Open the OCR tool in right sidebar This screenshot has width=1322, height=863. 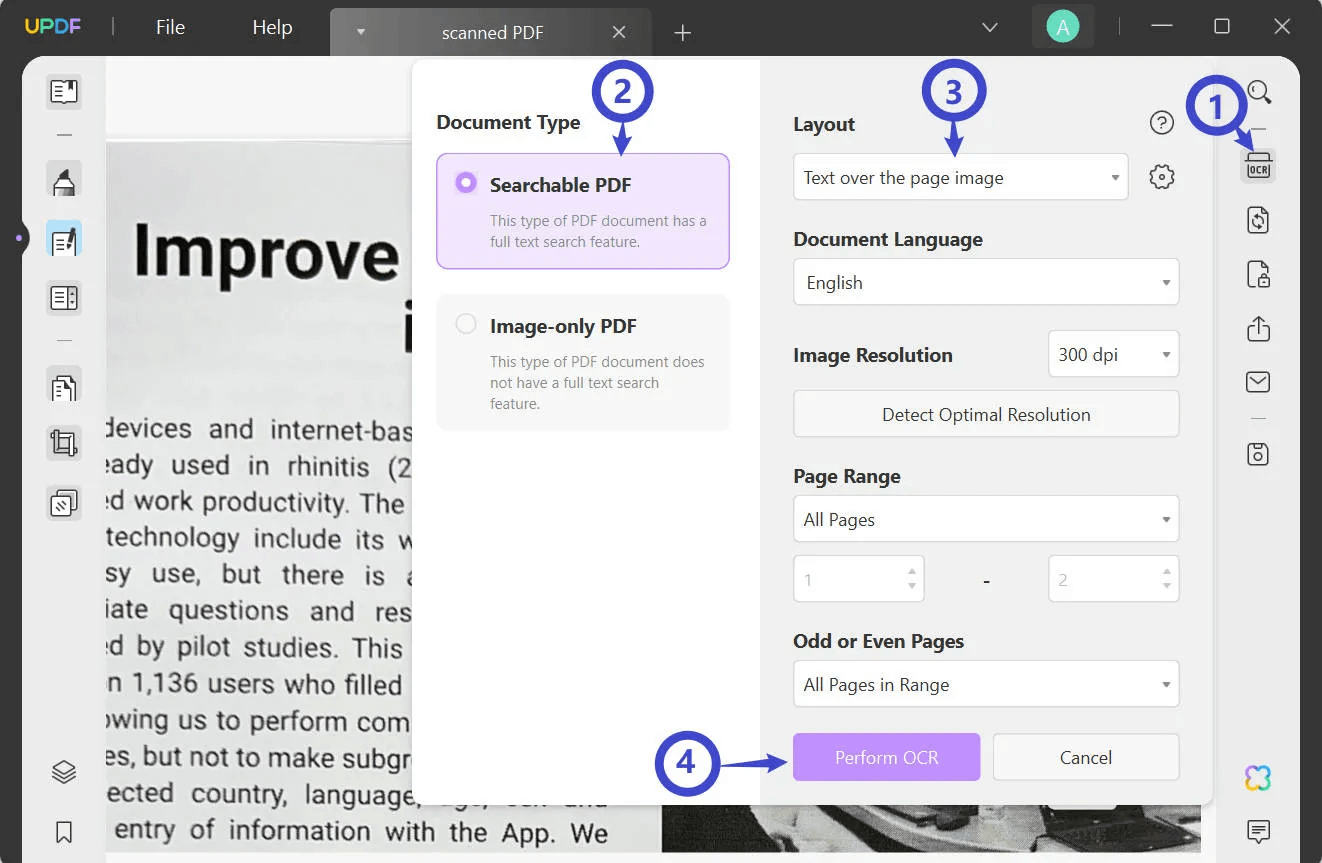tap(1258, 165)
